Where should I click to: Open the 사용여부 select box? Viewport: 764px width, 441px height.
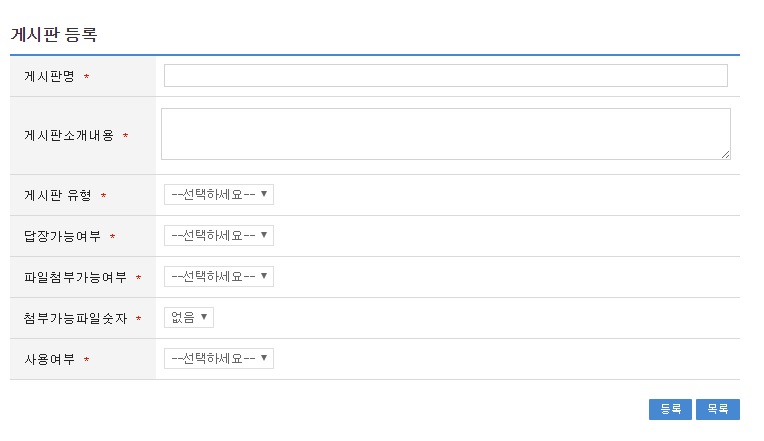point(219,358)
